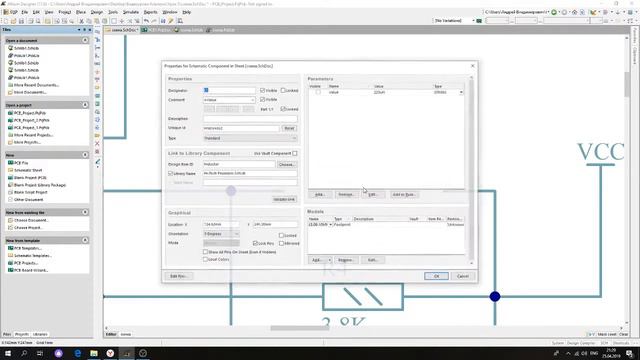The image size is (640, 360).
Task: Open the DXP menu
Action: pyautogui.click(x=11, y=12)
